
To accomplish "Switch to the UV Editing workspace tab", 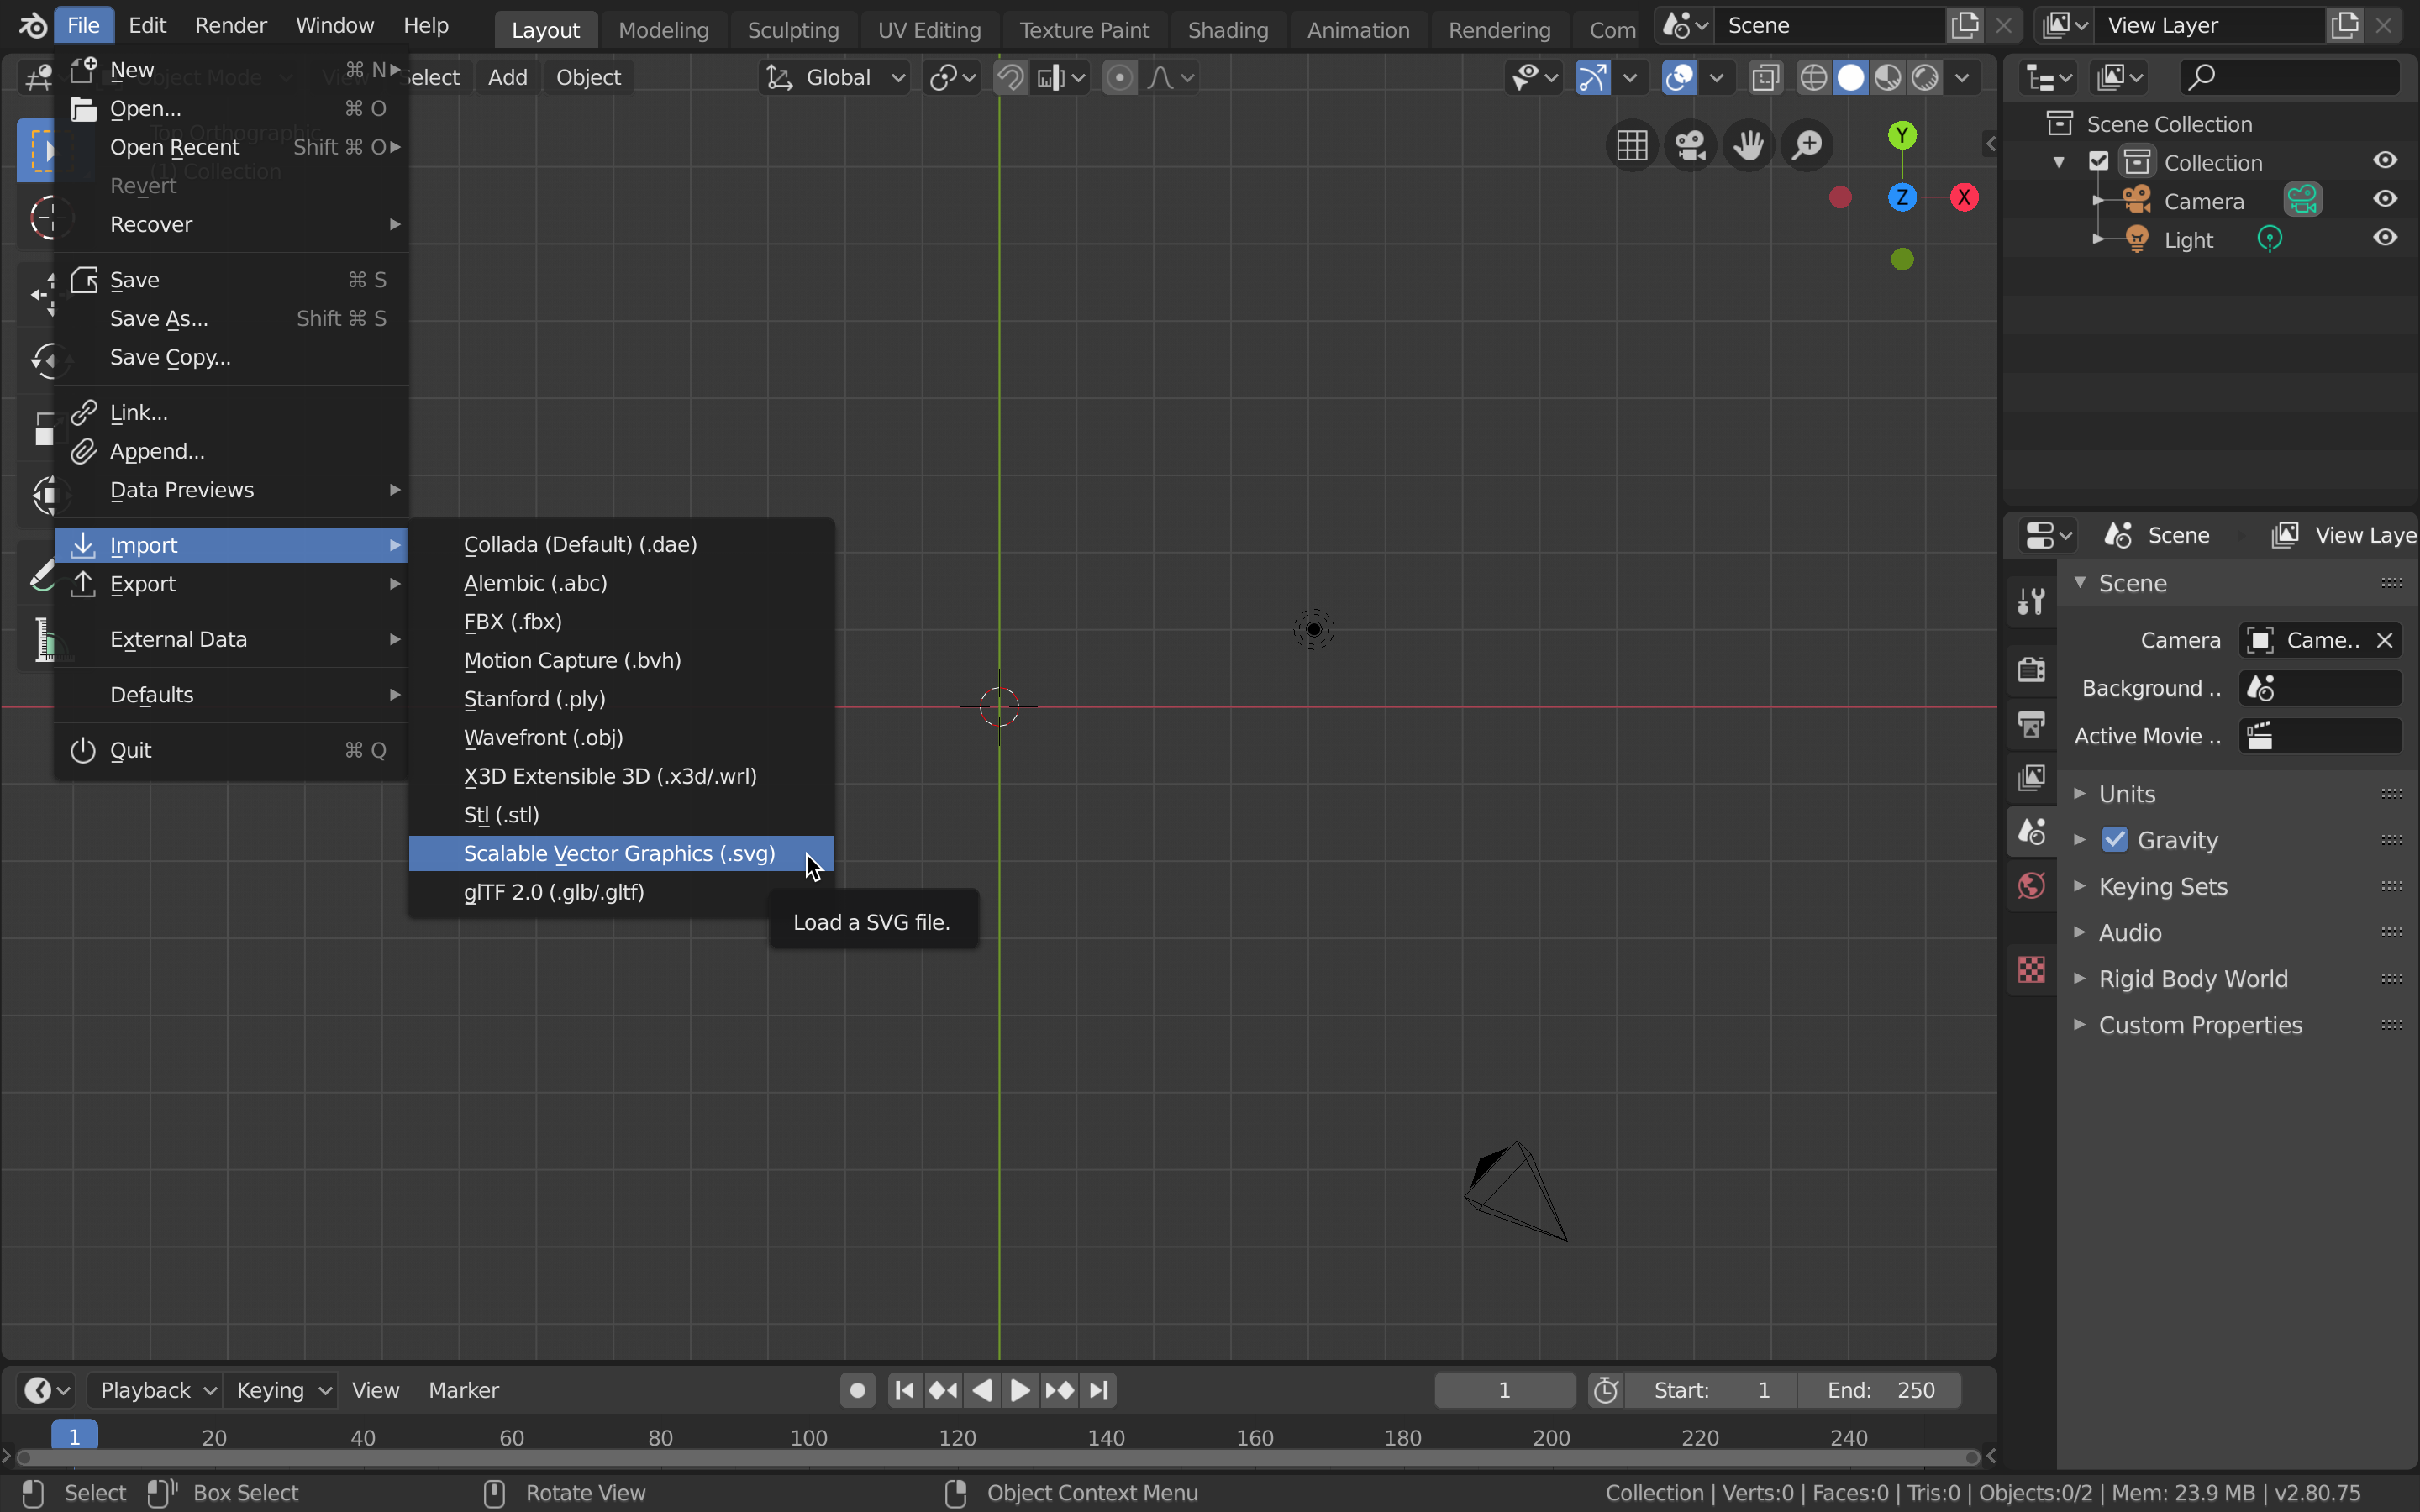I will pyautogui.click(x=929, y=30).
